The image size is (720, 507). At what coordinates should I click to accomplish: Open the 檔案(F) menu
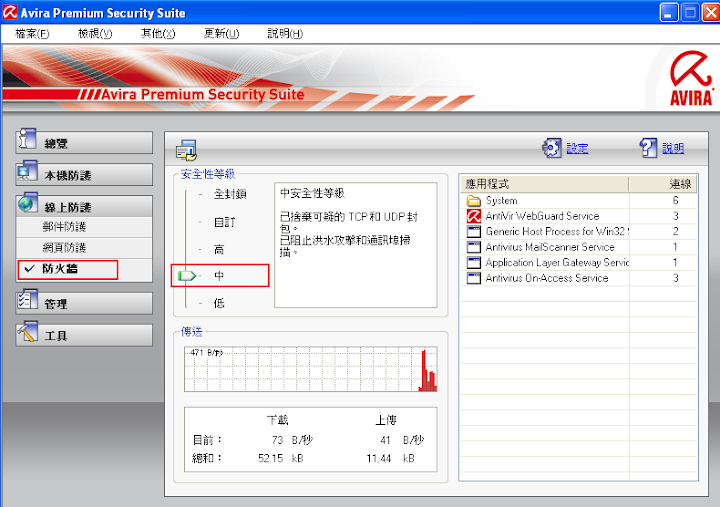[32, 34]
